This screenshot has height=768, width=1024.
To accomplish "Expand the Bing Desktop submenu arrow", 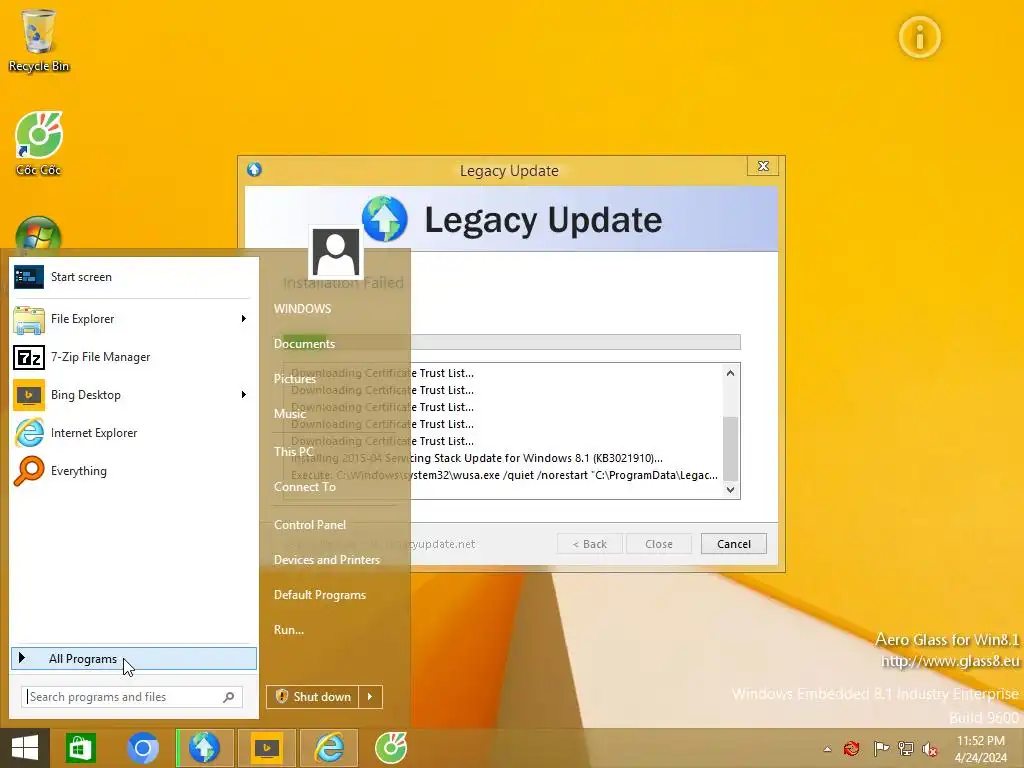I will [x=244, y=395].
